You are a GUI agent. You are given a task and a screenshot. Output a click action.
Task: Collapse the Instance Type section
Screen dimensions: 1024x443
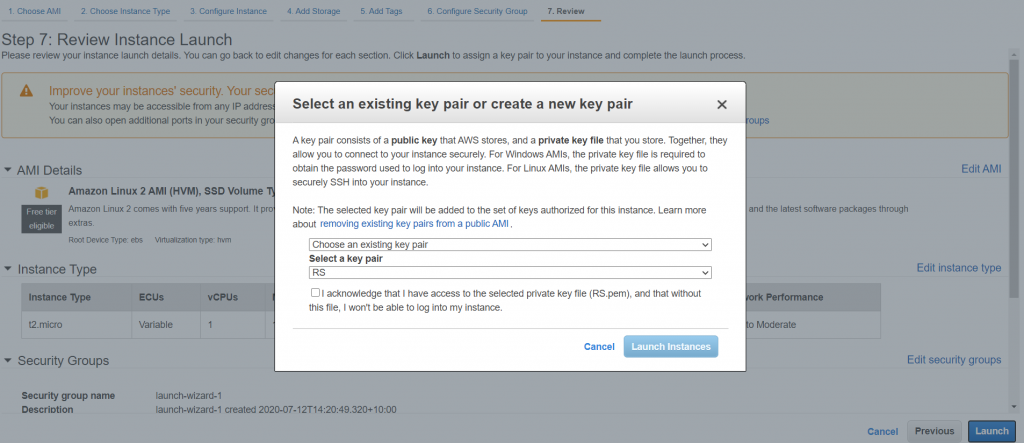tap(9, 269)
